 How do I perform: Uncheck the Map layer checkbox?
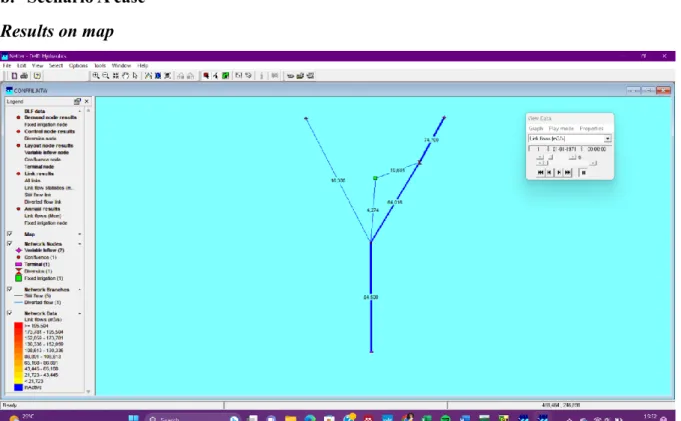click(9, 234)
